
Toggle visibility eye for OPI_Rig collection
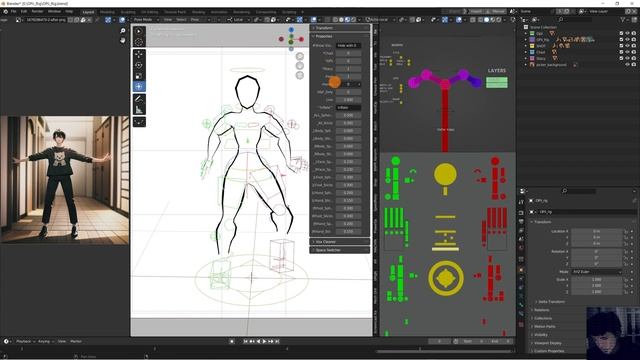point(627,40)
